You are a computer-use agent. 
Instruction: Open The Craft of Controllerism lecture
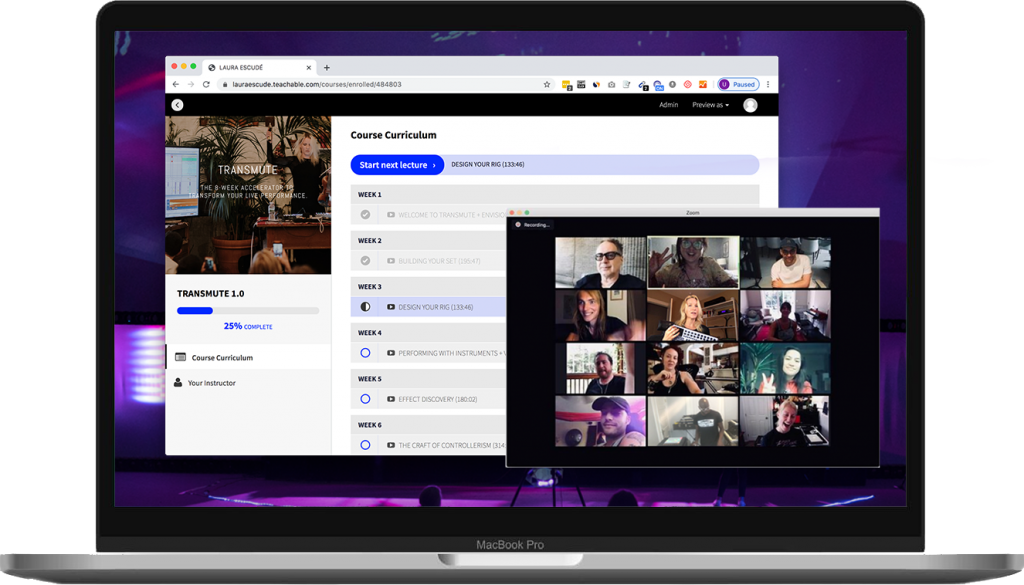coord(452,445)
